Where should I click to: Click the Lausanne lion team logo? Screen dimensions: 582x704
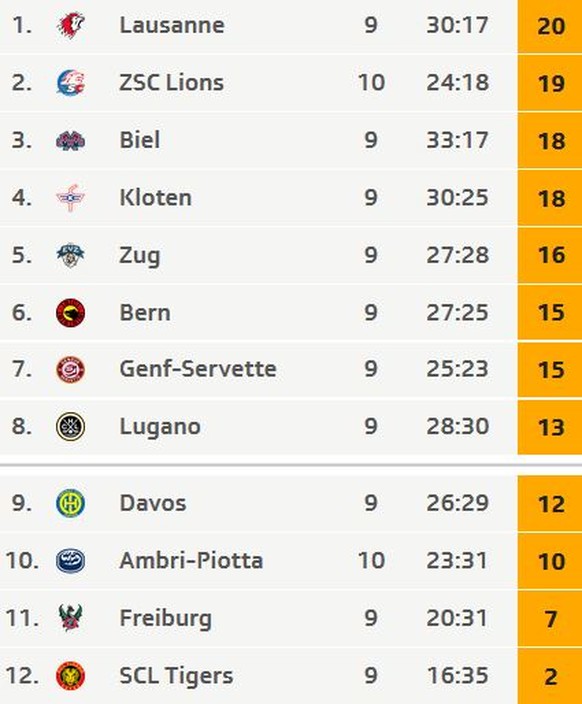71,25
